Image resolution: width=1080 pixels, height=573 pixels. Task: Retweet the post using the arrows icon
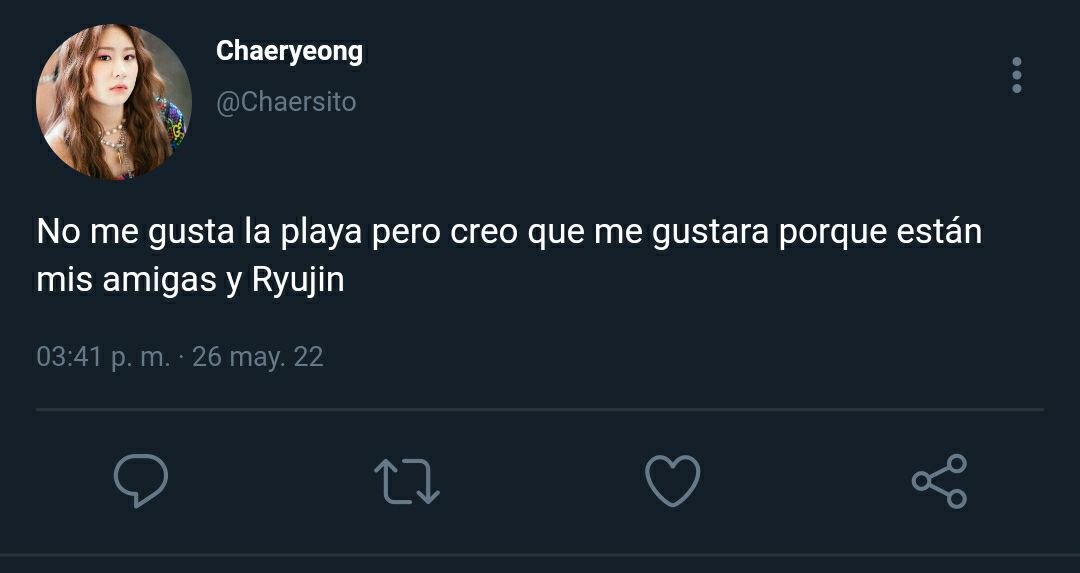[x=406, y=481]
